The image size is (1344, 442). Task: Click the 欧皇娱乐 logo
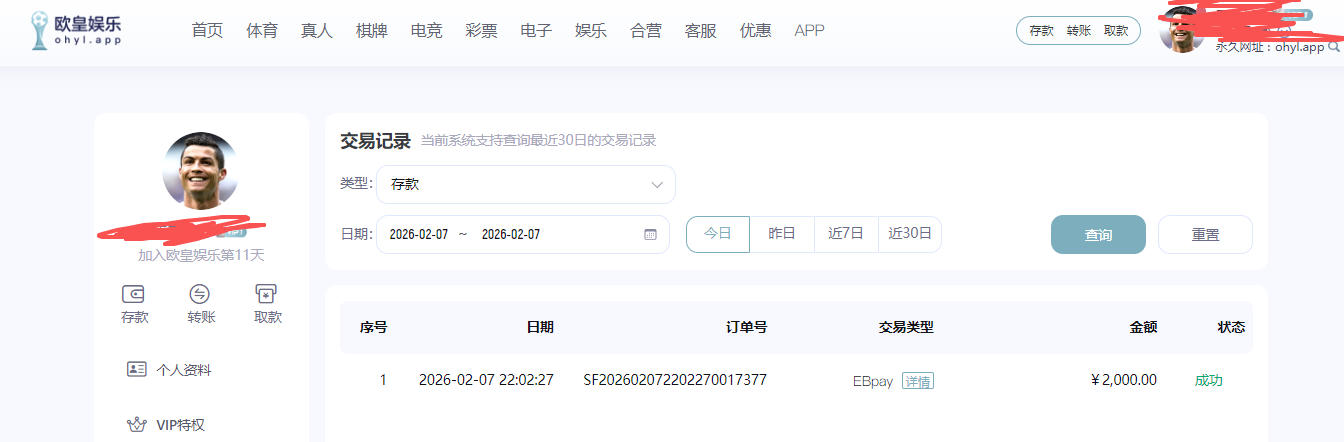point(77,31)
